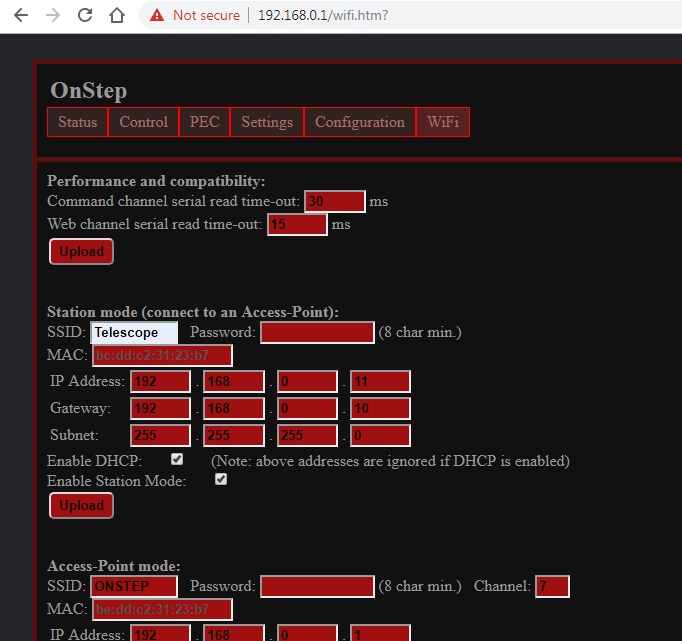Edit Gateway first octet 192
The height and width of the screenshot is (641, 682).
(x=160, y=408)
